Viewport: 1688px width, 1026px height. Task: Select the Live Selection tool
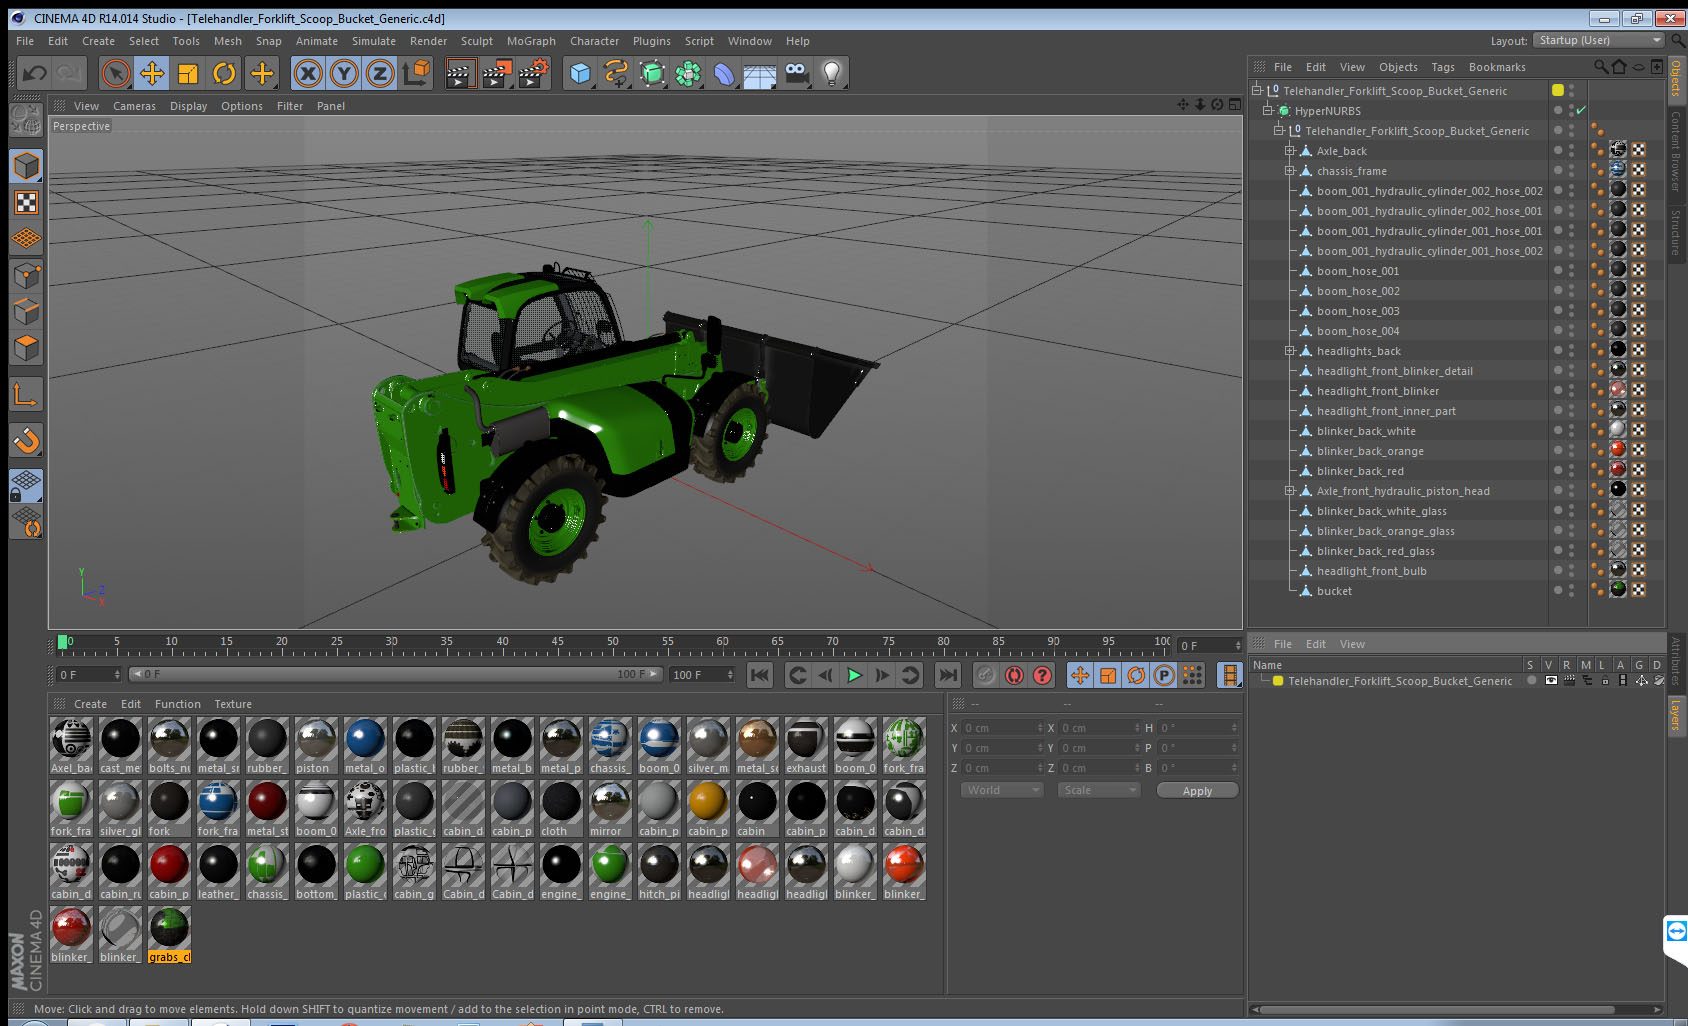(x=116, y=73)
